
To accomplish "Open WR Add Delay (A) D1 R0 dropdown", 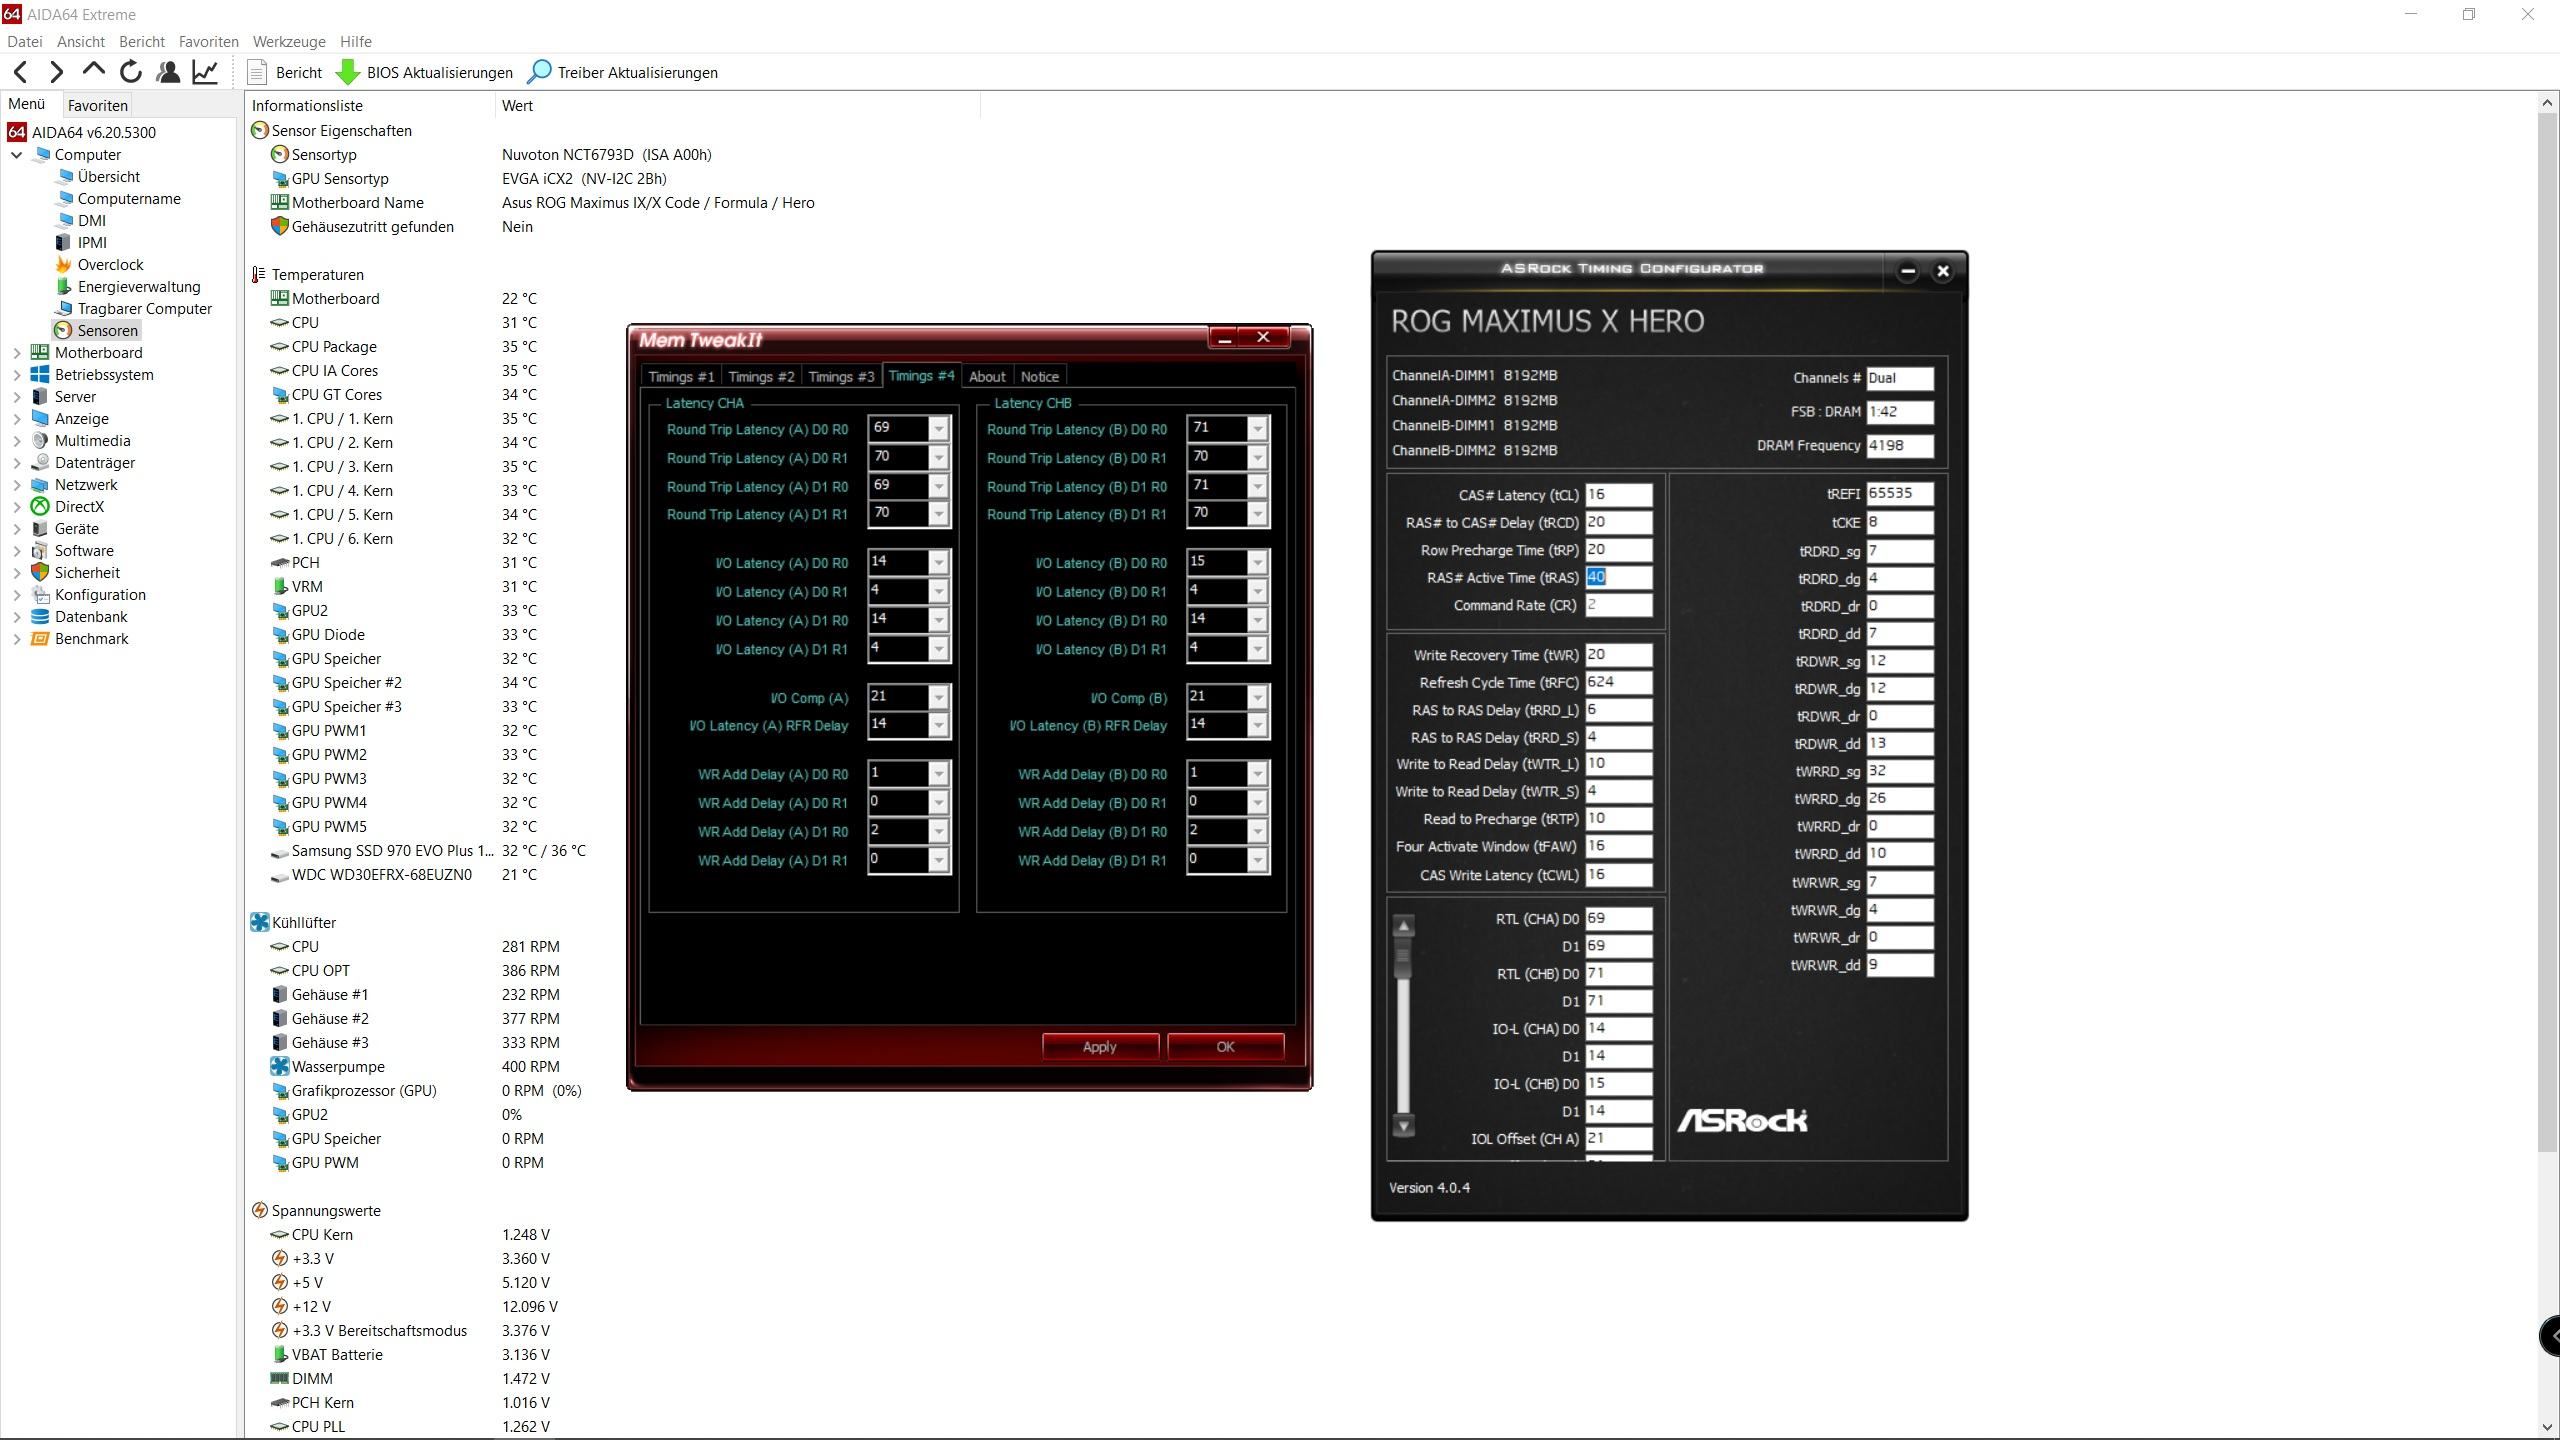I will [938, 832].
